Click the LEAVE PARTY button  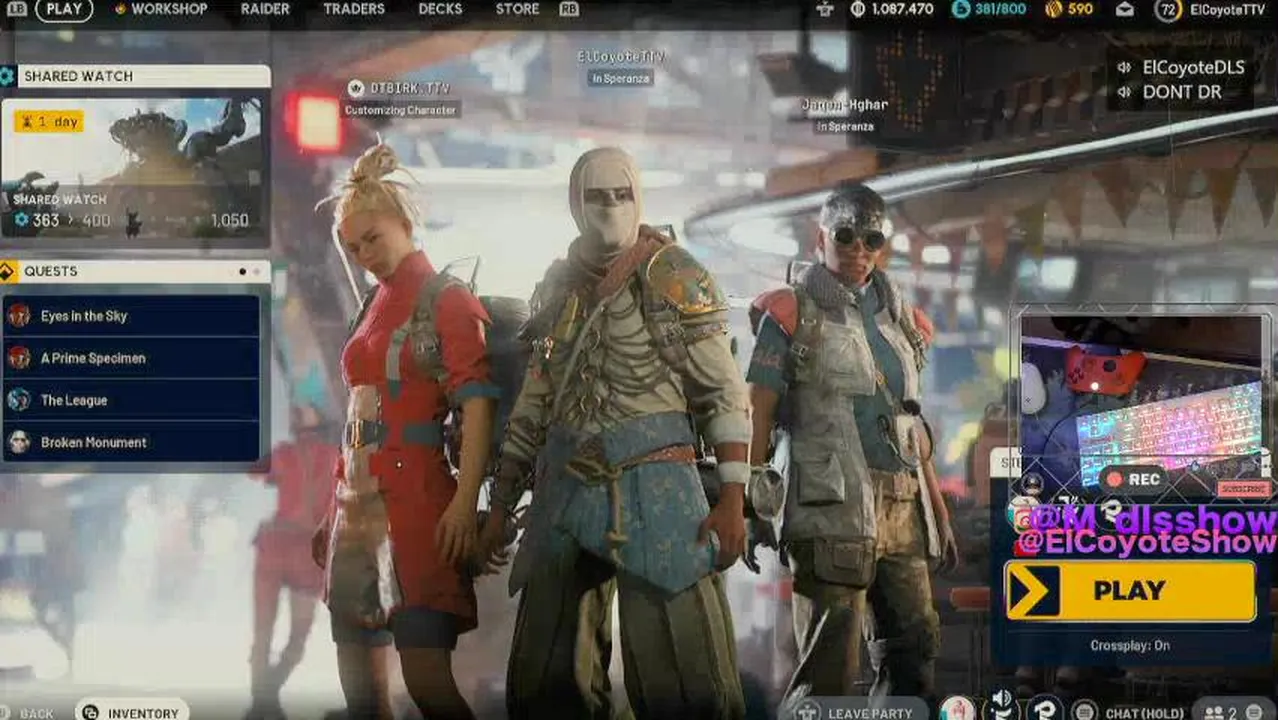(x=860, y=711)
